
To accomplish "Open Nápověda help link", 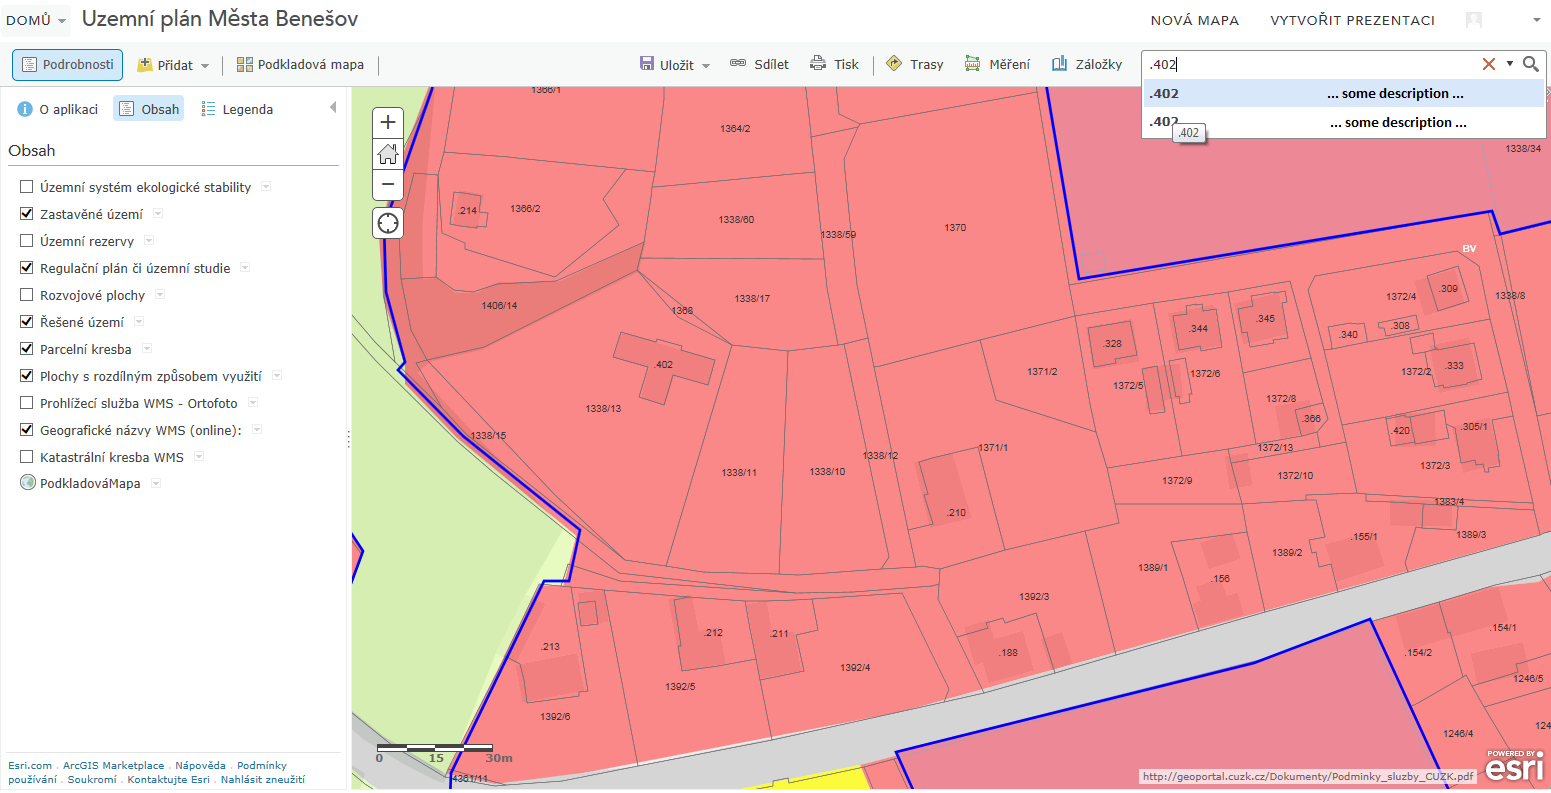I will 200,766.
